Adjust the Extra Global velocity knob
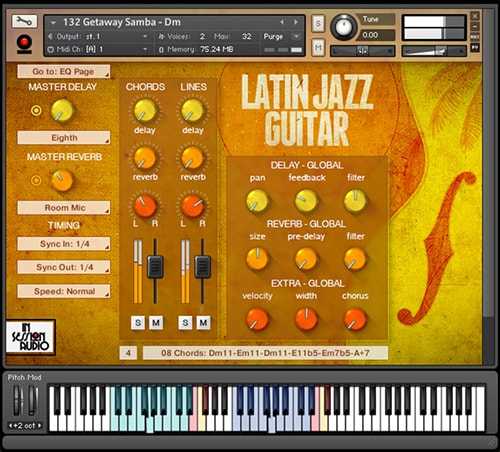 point(257,319)
